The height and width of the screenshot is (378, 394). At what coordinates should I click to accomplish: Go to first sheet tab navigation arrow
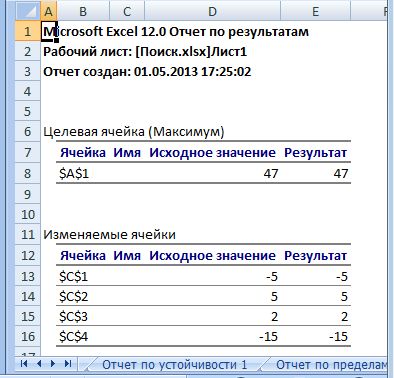(24, 363)
